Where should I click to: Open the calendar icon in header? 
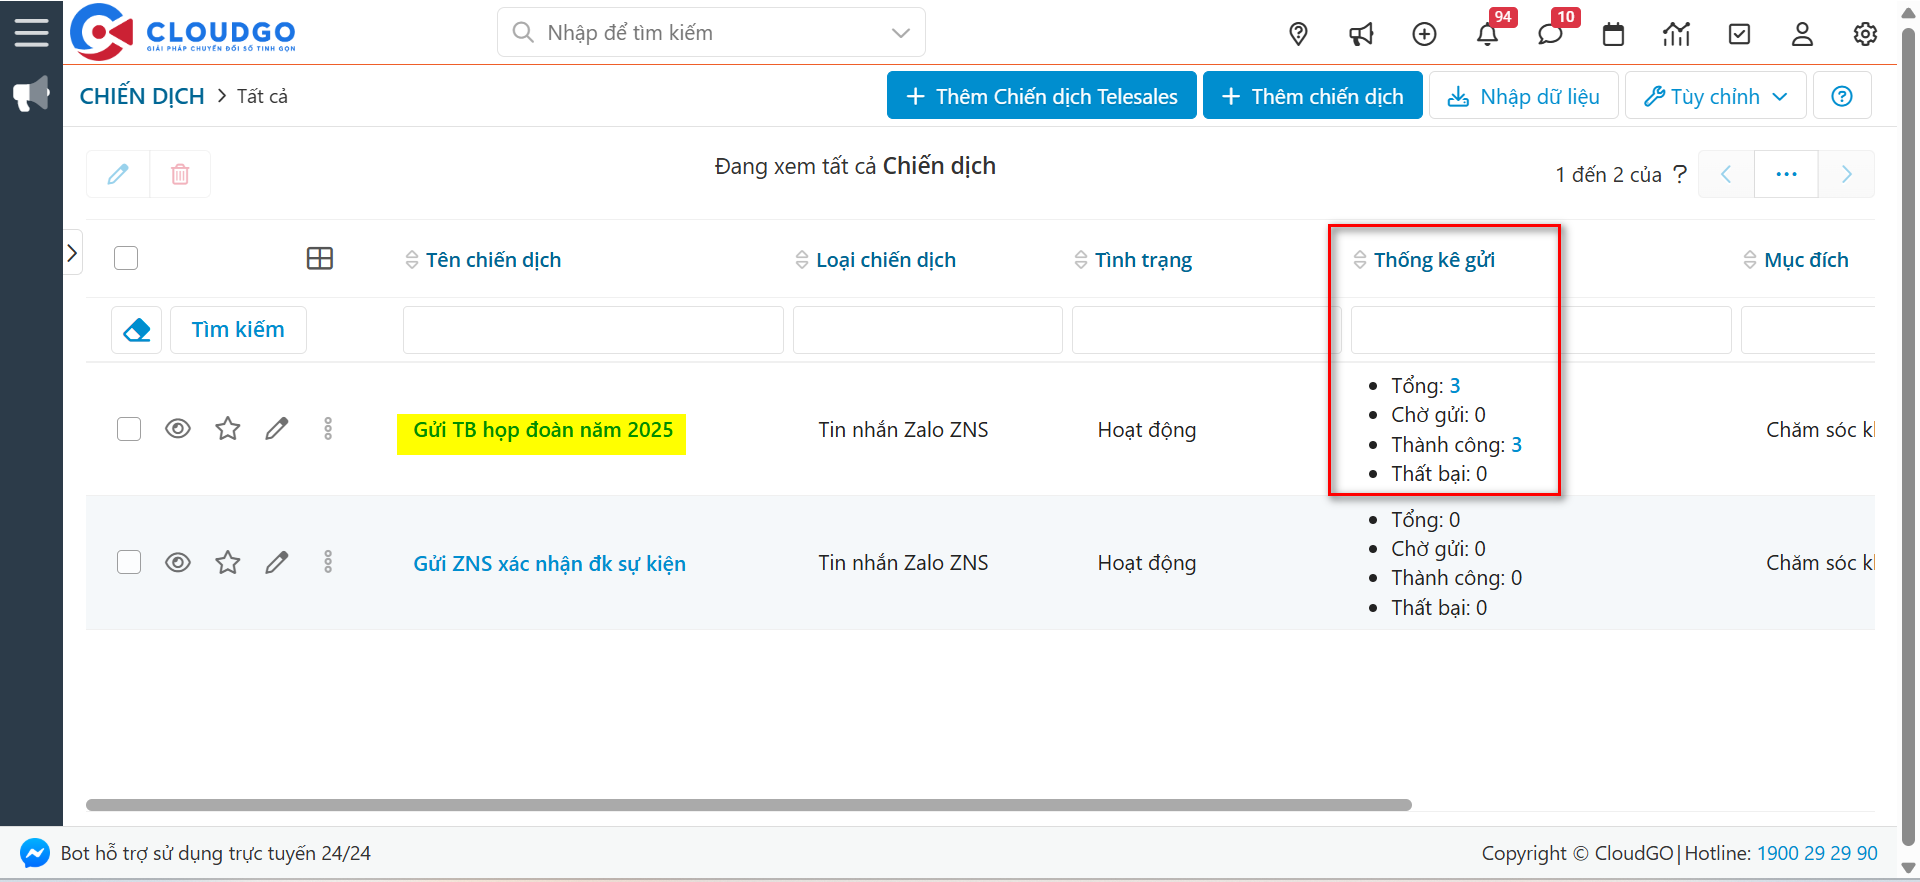point(1613,34)
